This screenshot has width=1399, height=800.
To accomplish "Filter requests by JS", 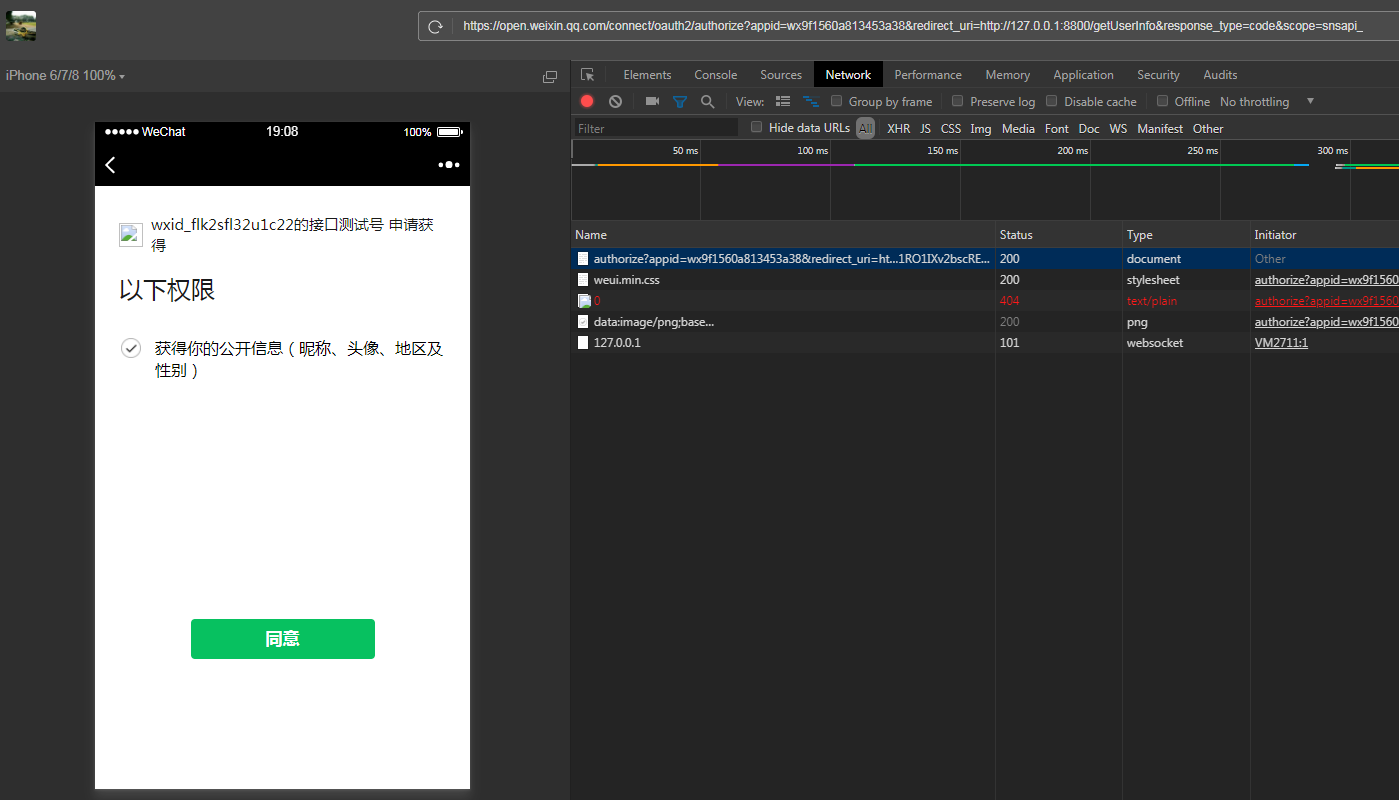I will [x=925, y=128].
